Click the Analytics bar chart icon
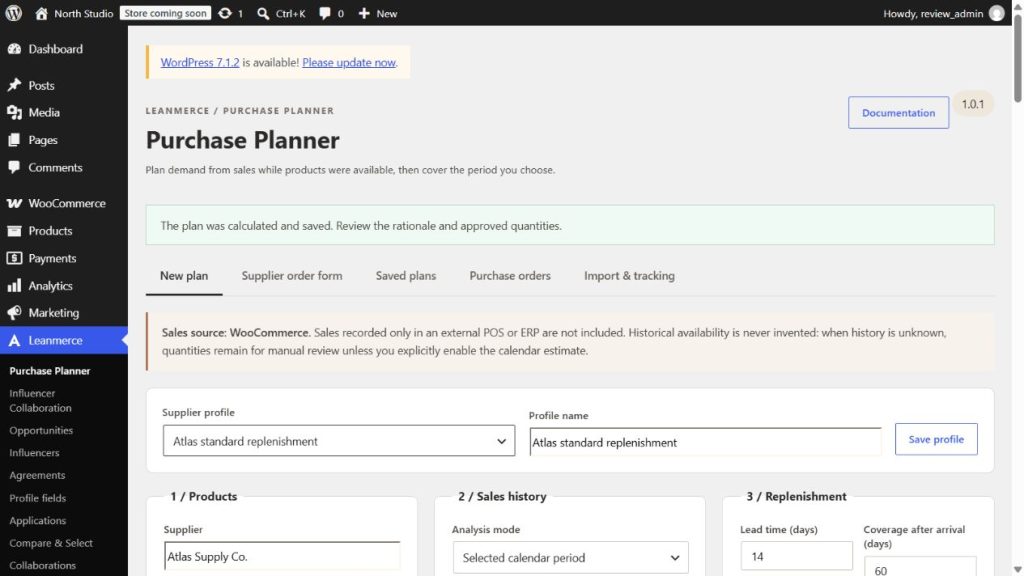 coord(14,285)
